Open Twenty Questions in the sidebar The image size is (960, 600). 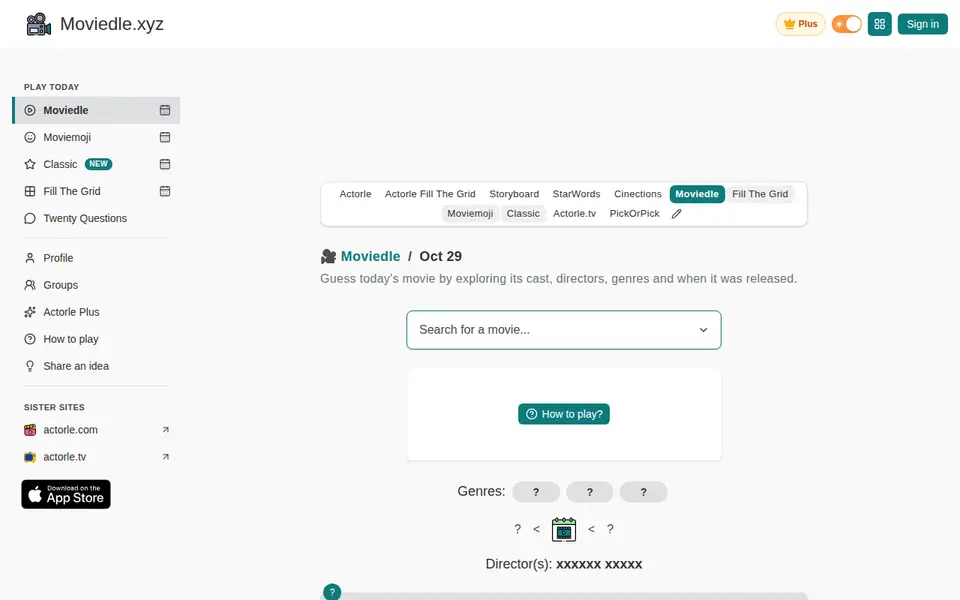tap(85, 218)
